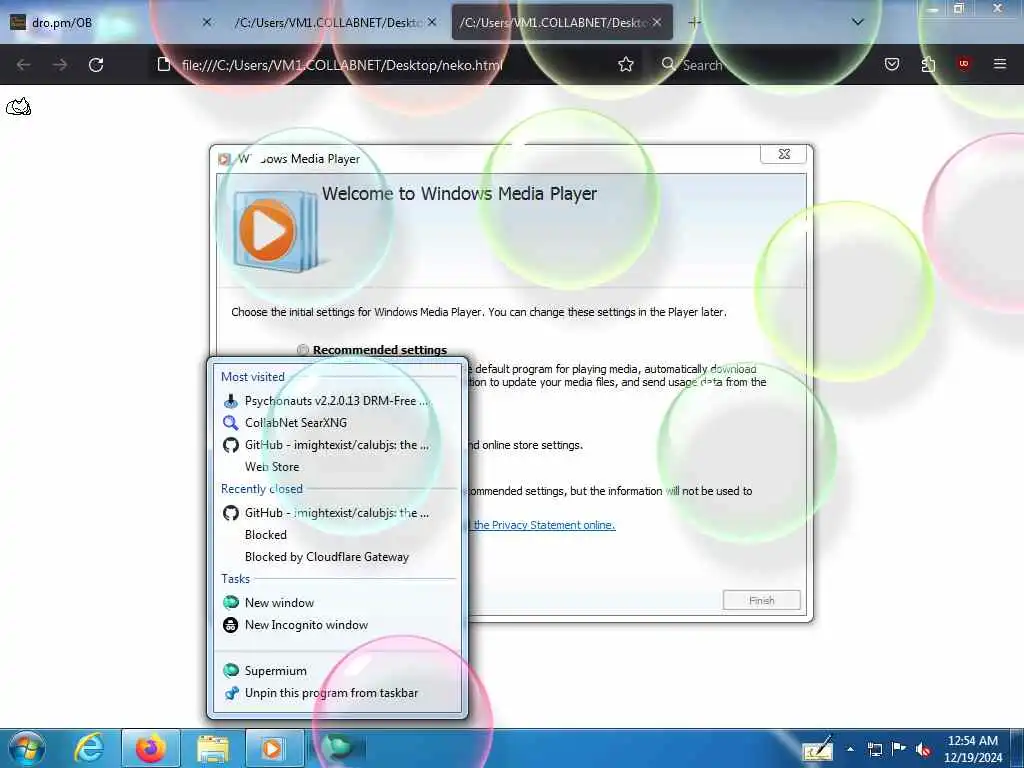Launch Supermium from the jump list

pos(337,671)
